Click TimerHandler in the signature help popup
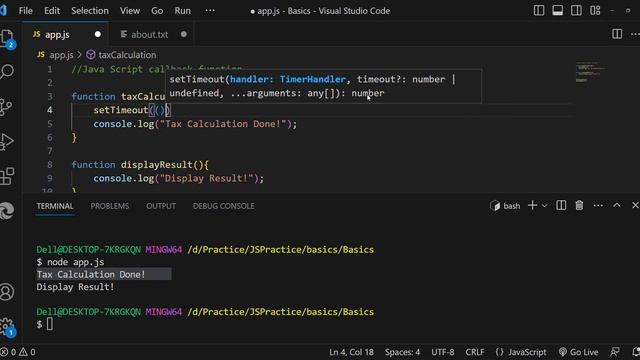This screenshot has width=640, height=360. tap(313, 79)
